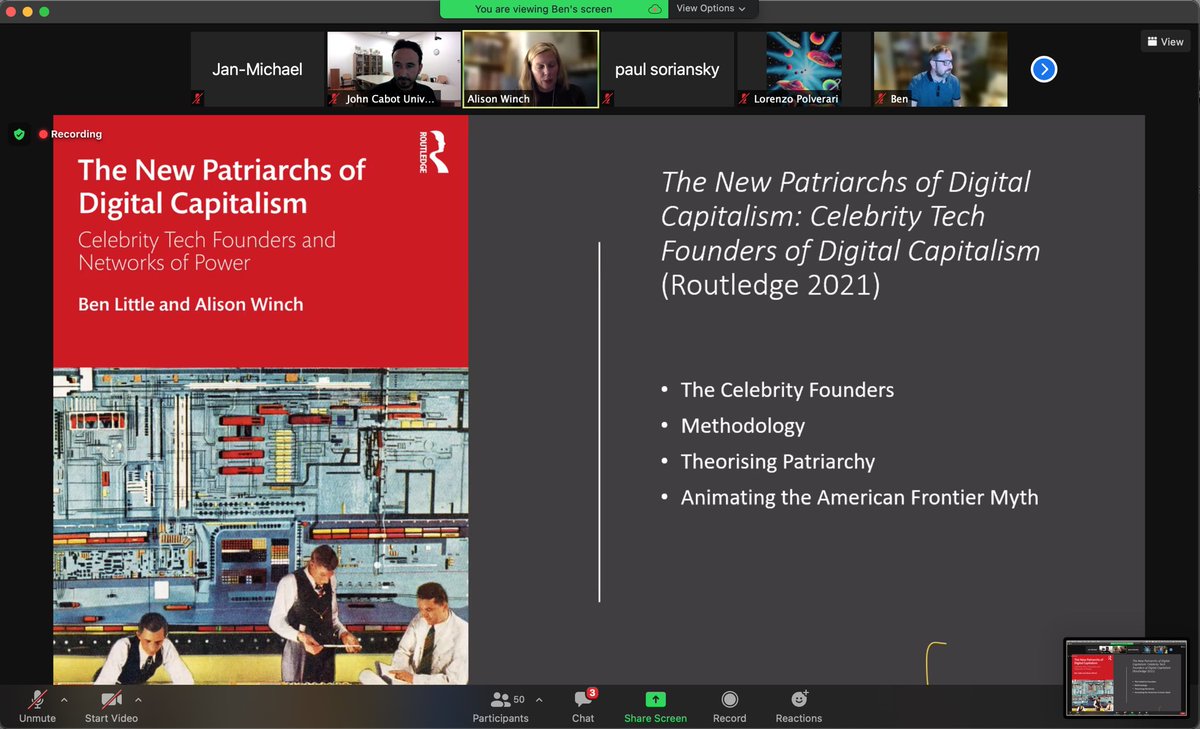
Task: Click the cloud icon in the green banner
Action: coord(655,9)
